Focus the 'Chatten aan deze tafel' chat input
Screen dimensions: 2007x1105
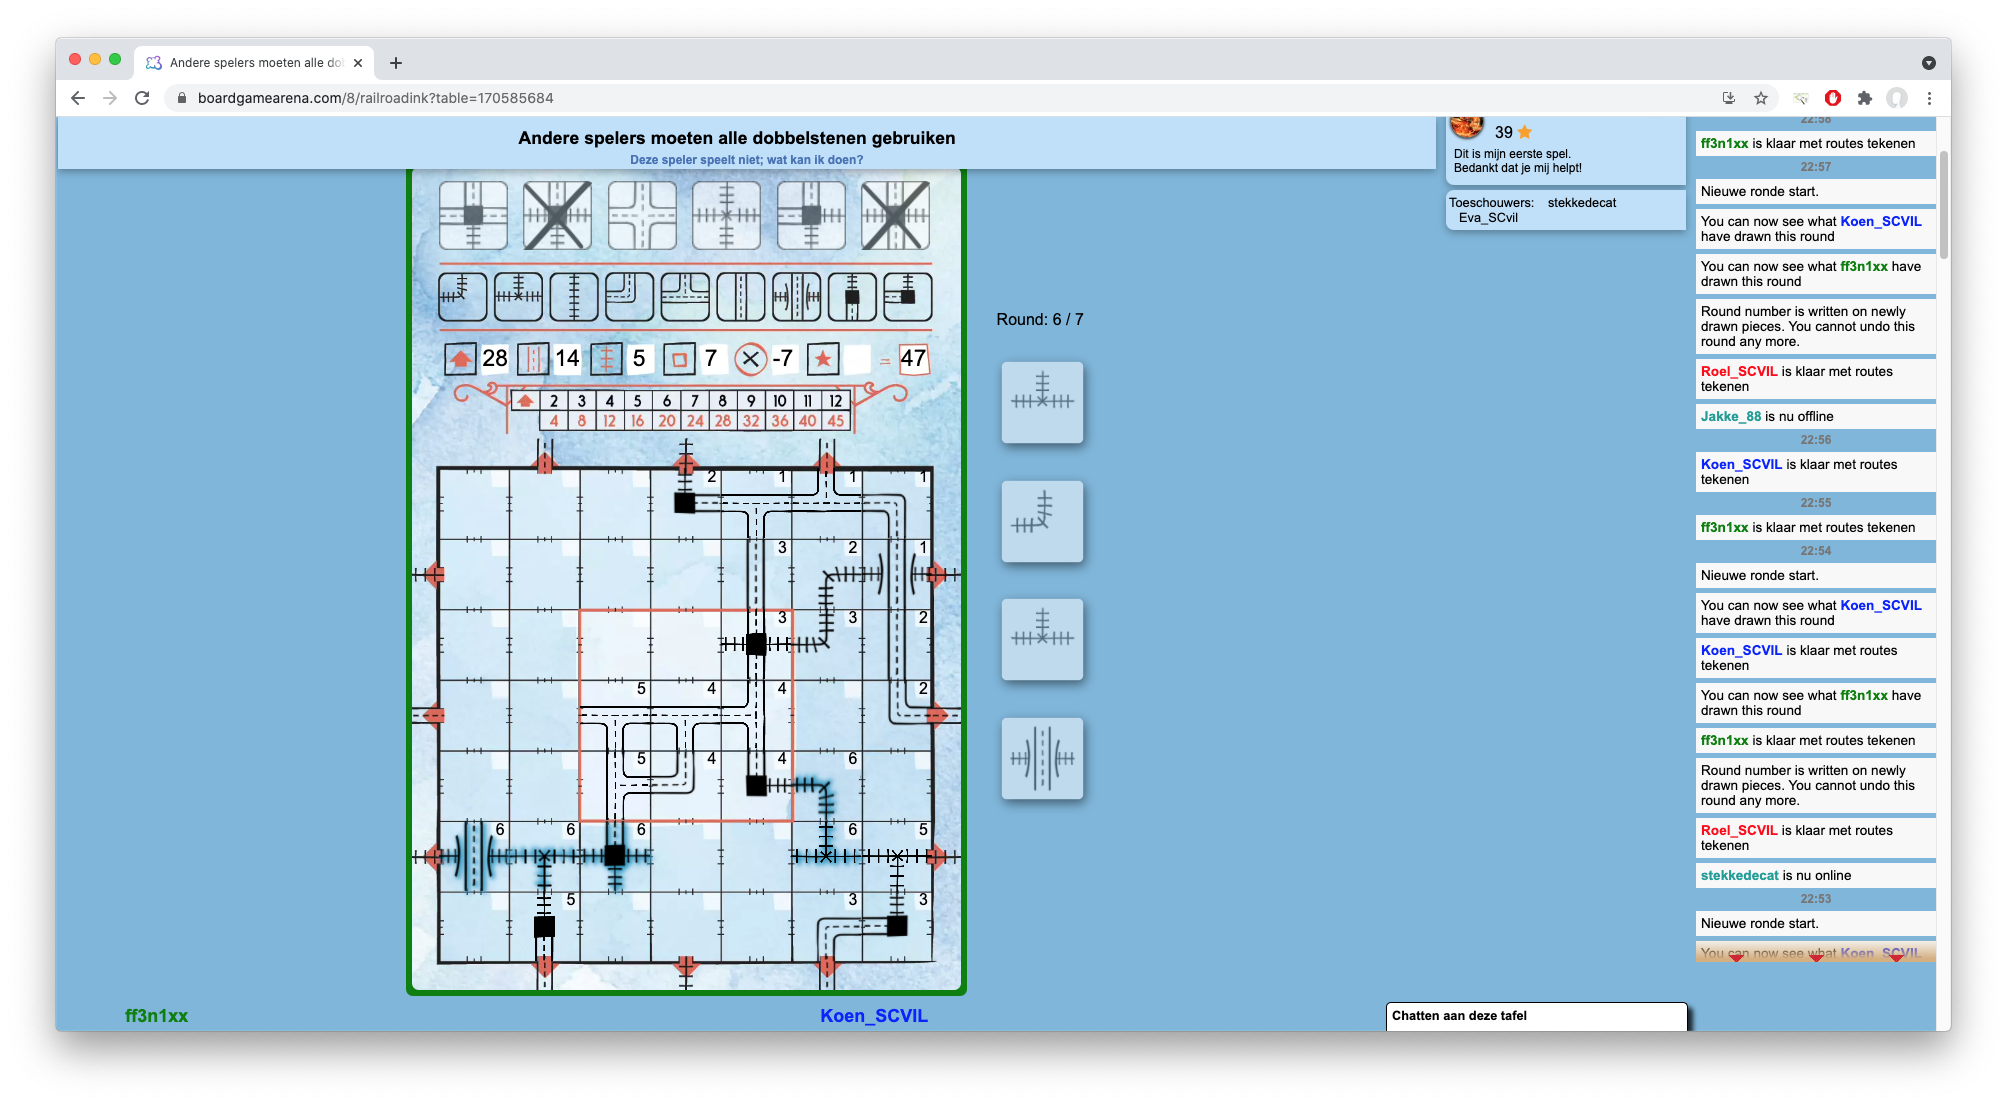(x=1536, y=1016)
